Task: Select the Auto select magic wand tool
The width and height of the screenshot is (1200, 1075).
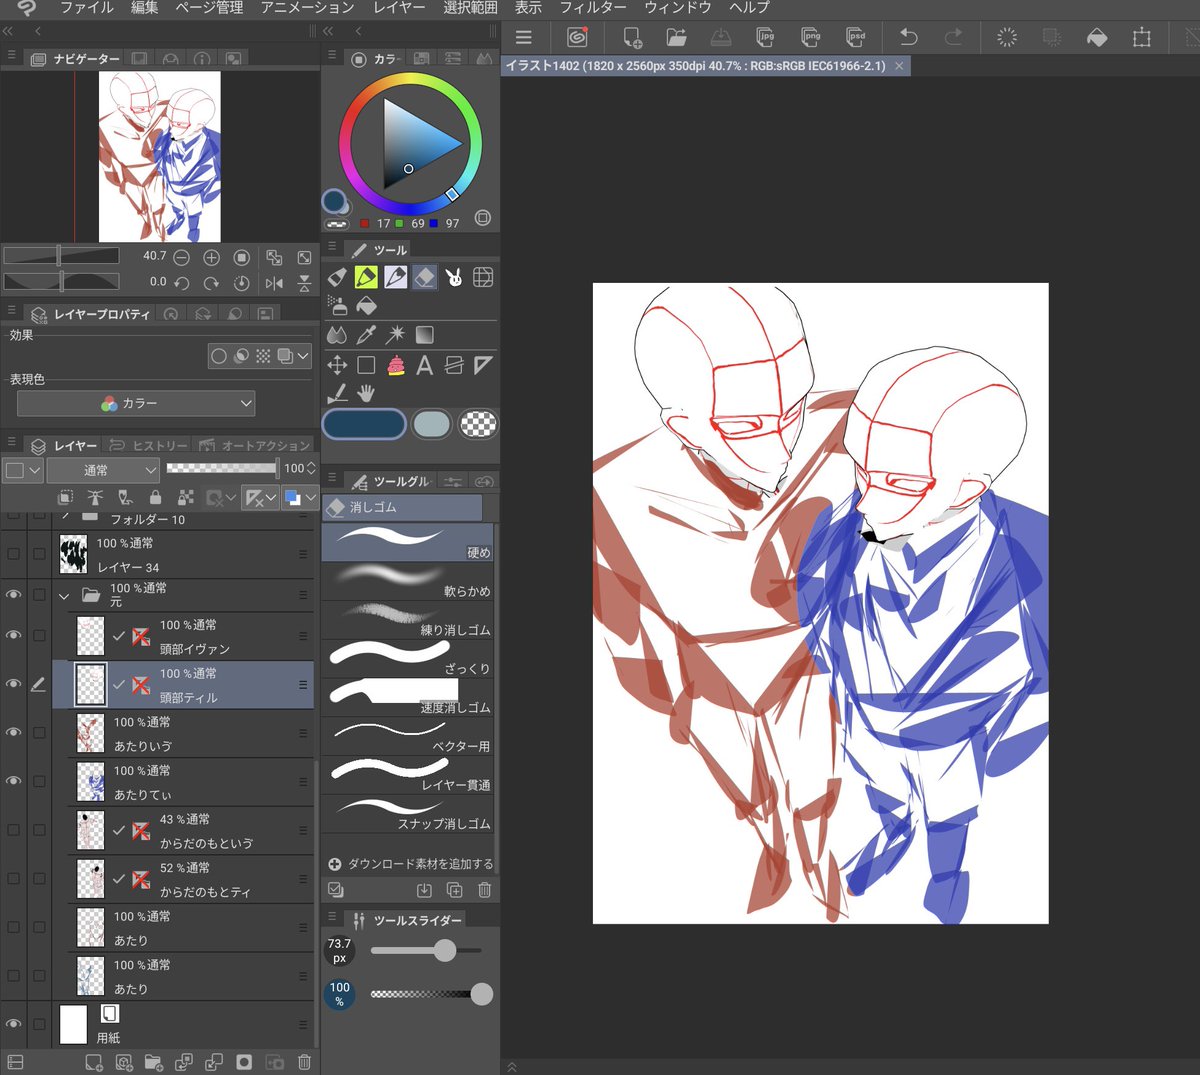Action: 396,335
